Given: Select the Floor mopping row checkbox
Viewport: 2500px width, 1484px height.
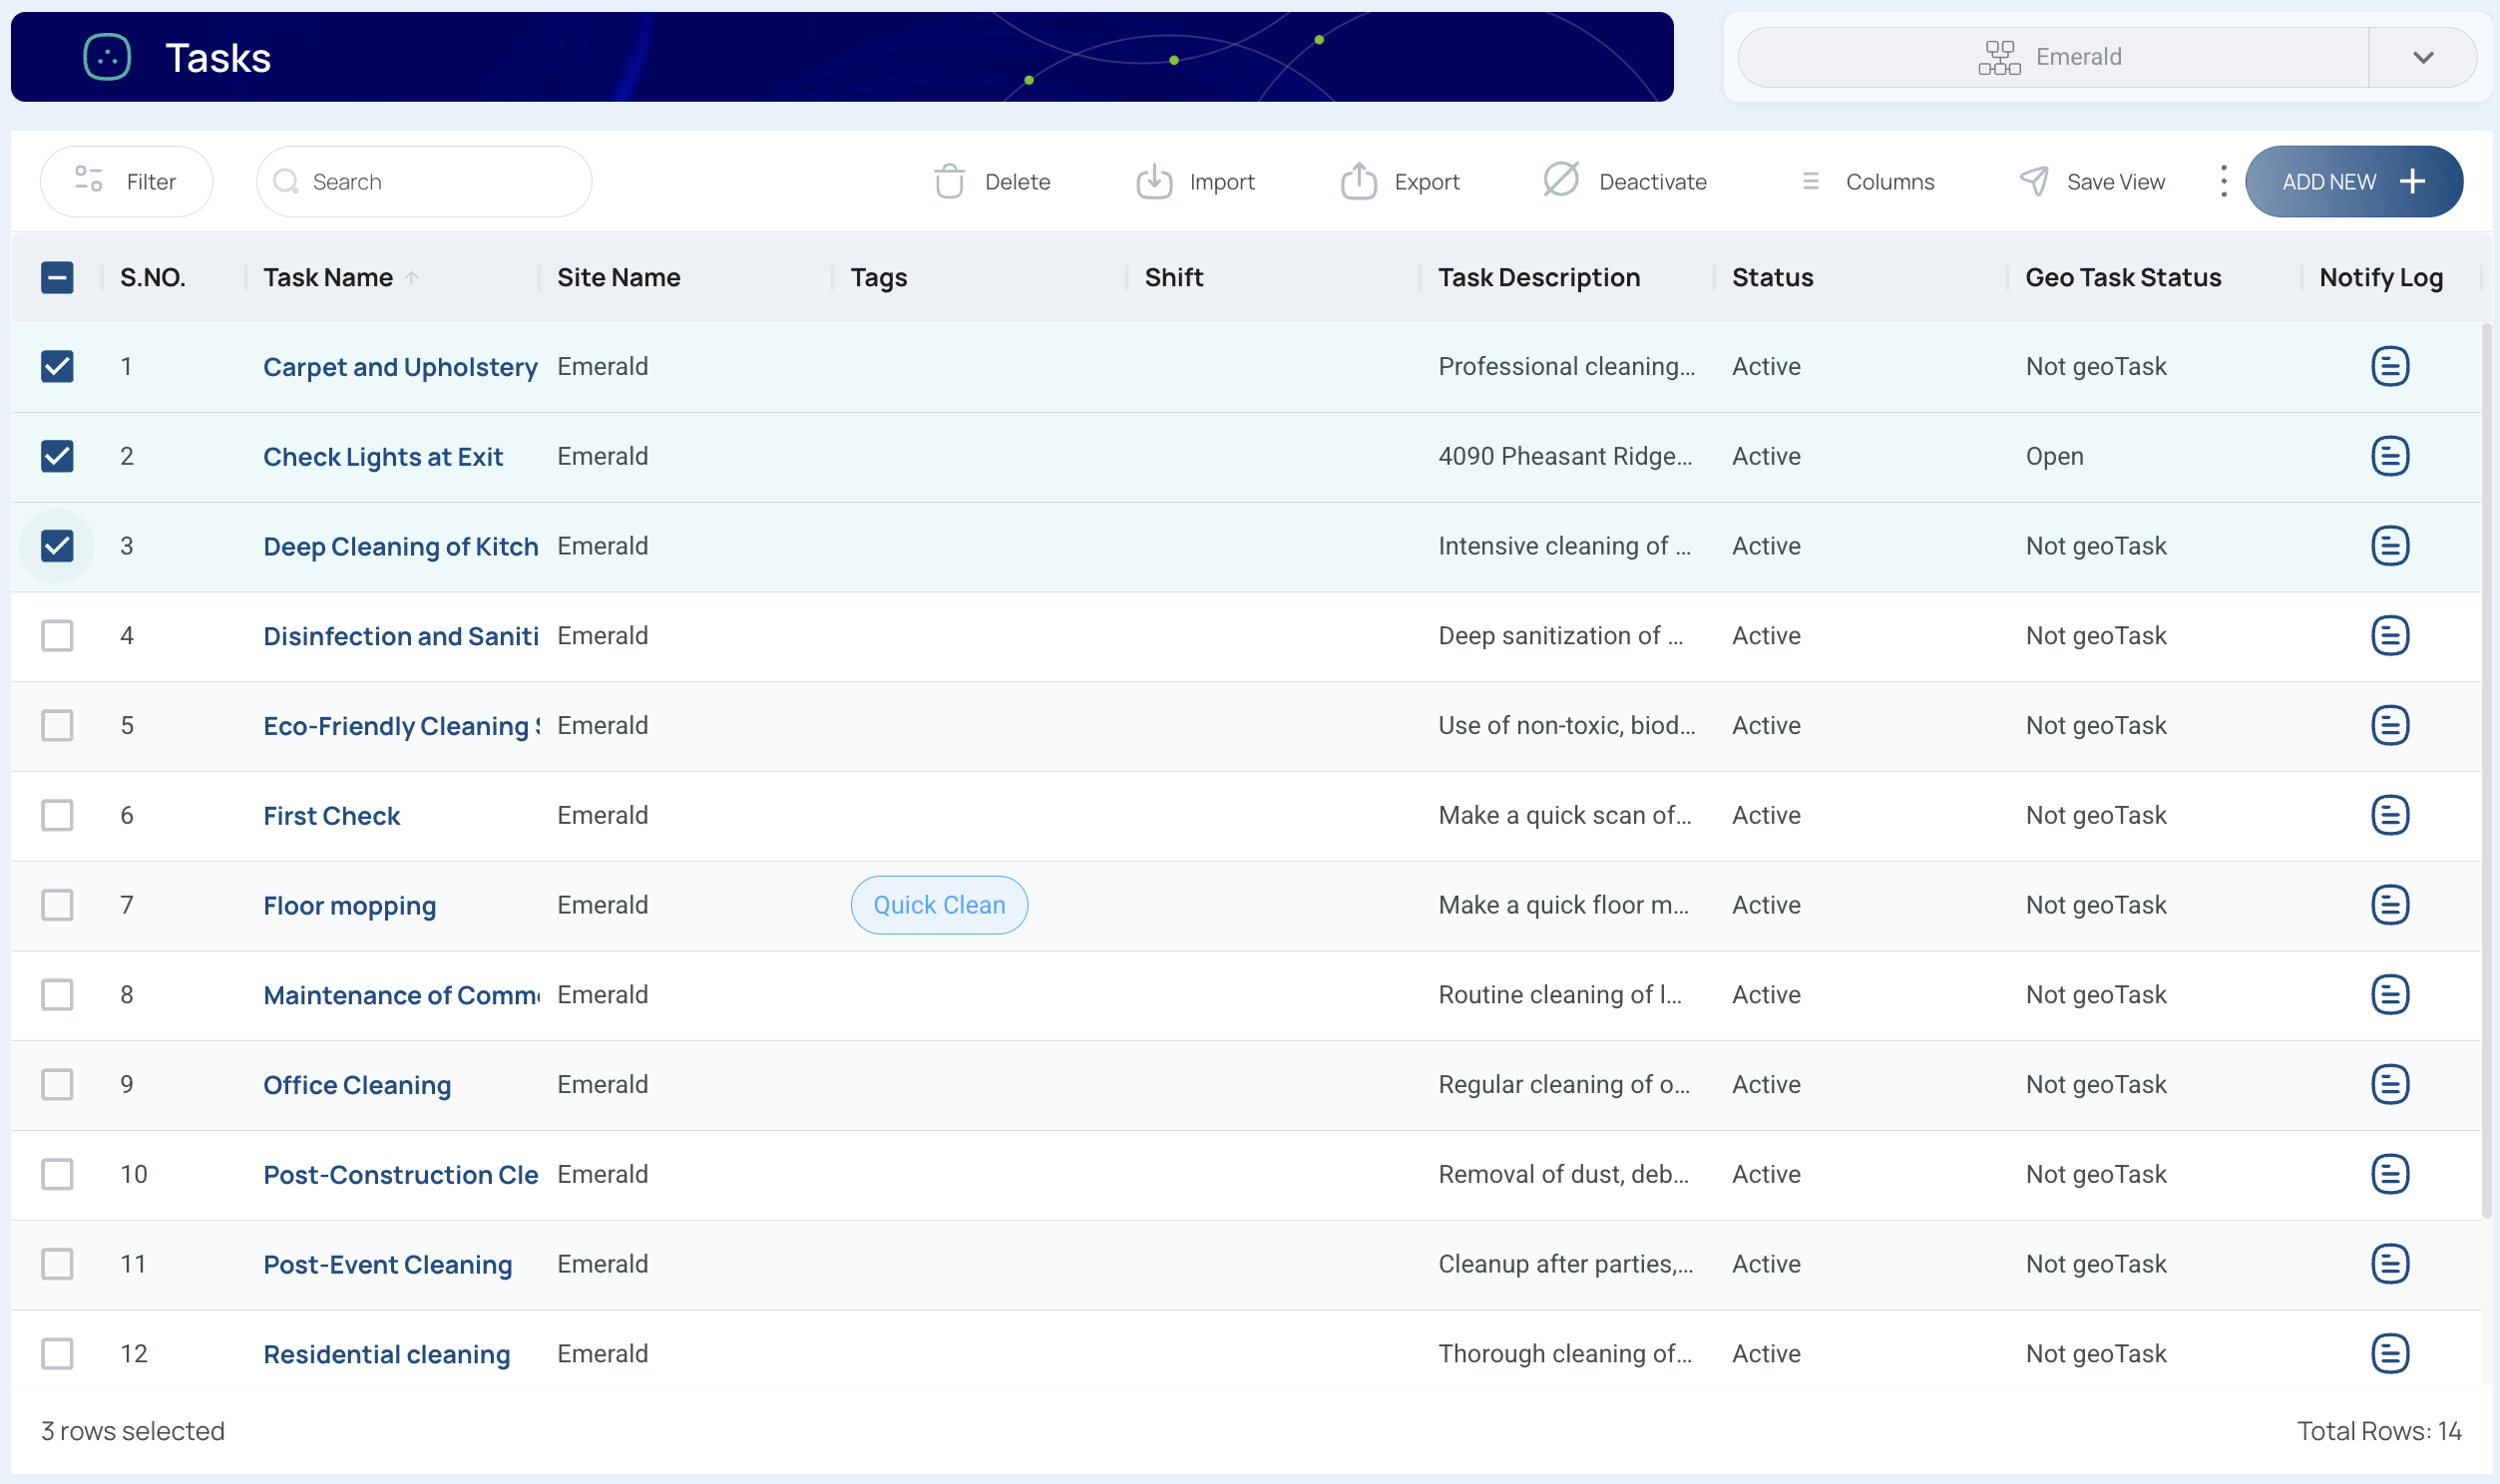Looking at the screenshot, I should [x=57, y=905].
